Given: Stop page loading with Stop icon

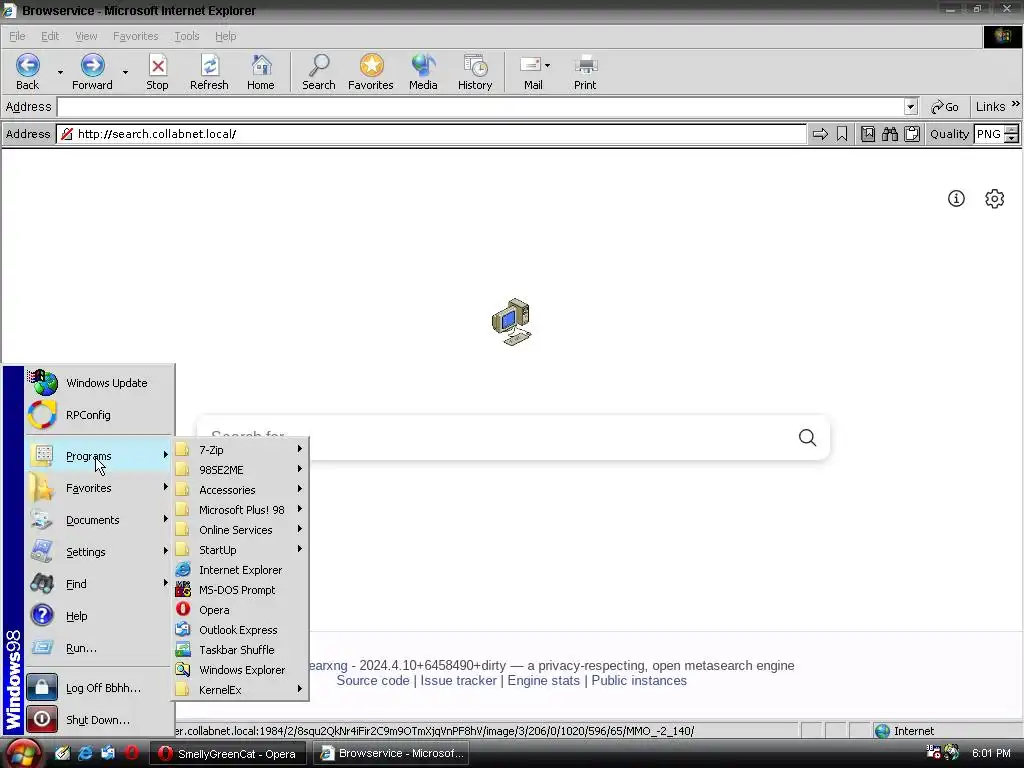Looking at the screenshot, I should click(x=157, y=72).
